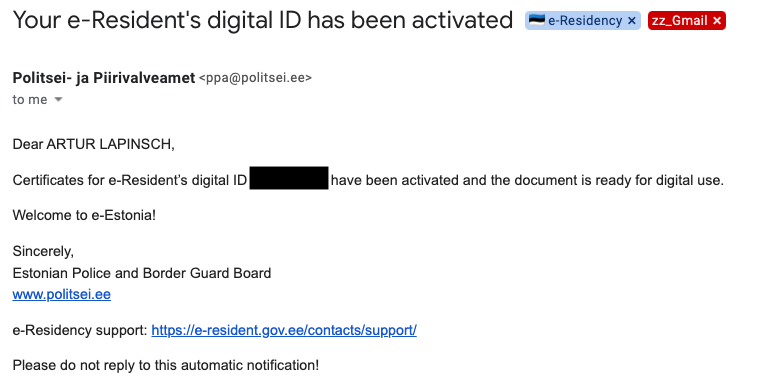Click sender name Politsei- ja Piirivalveamet
Screen dimensions: 777x380
pyautogui.click(x=104, y=78)
